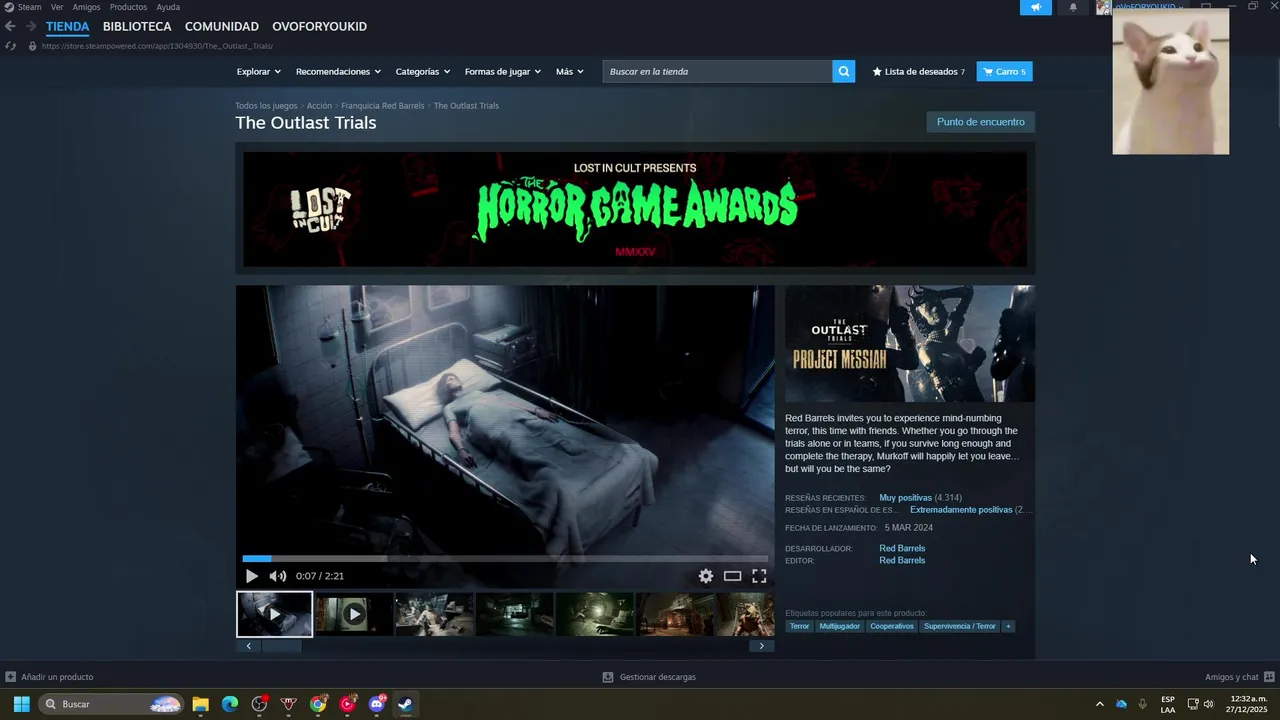Open File Explorer from the taskbar
Screen dimensions: 1280x720
click(200, 704)
